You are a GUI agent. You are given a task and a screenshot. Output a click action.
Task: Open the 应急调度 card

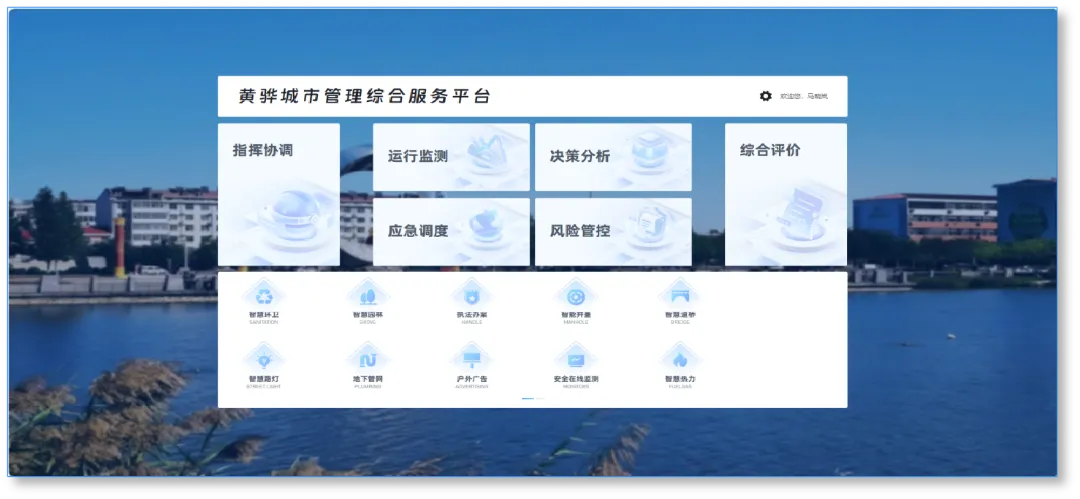451,232
